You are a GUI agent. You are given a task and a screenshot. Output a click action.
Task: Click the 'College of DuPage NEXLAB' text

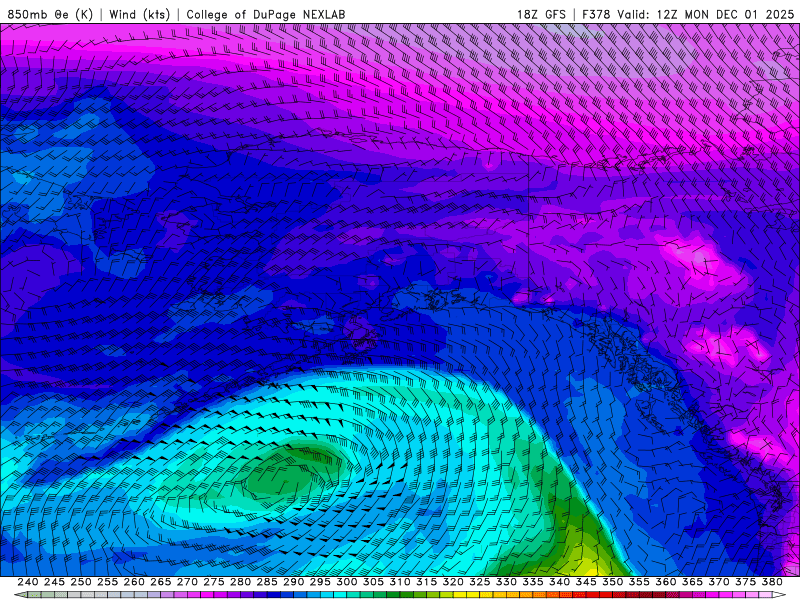[x=266, y=14]
